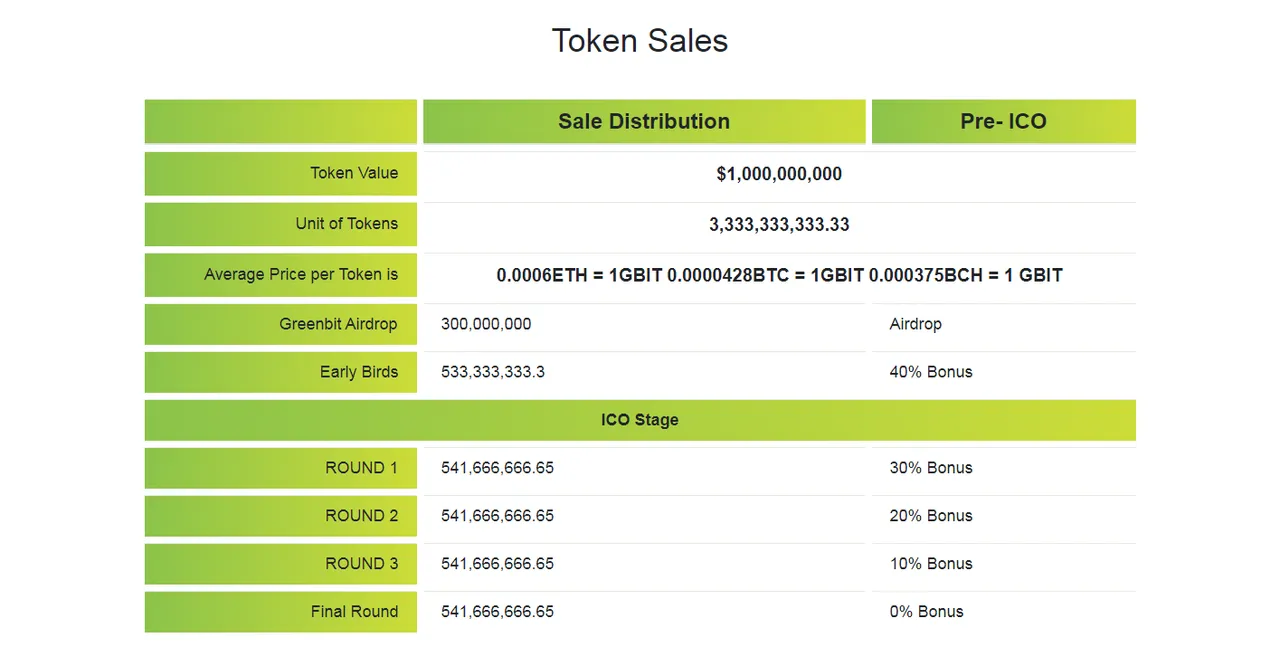The height and width of the screenshot is (668, 1280).
Task: Click the Token Value row label
Action: 281,173
